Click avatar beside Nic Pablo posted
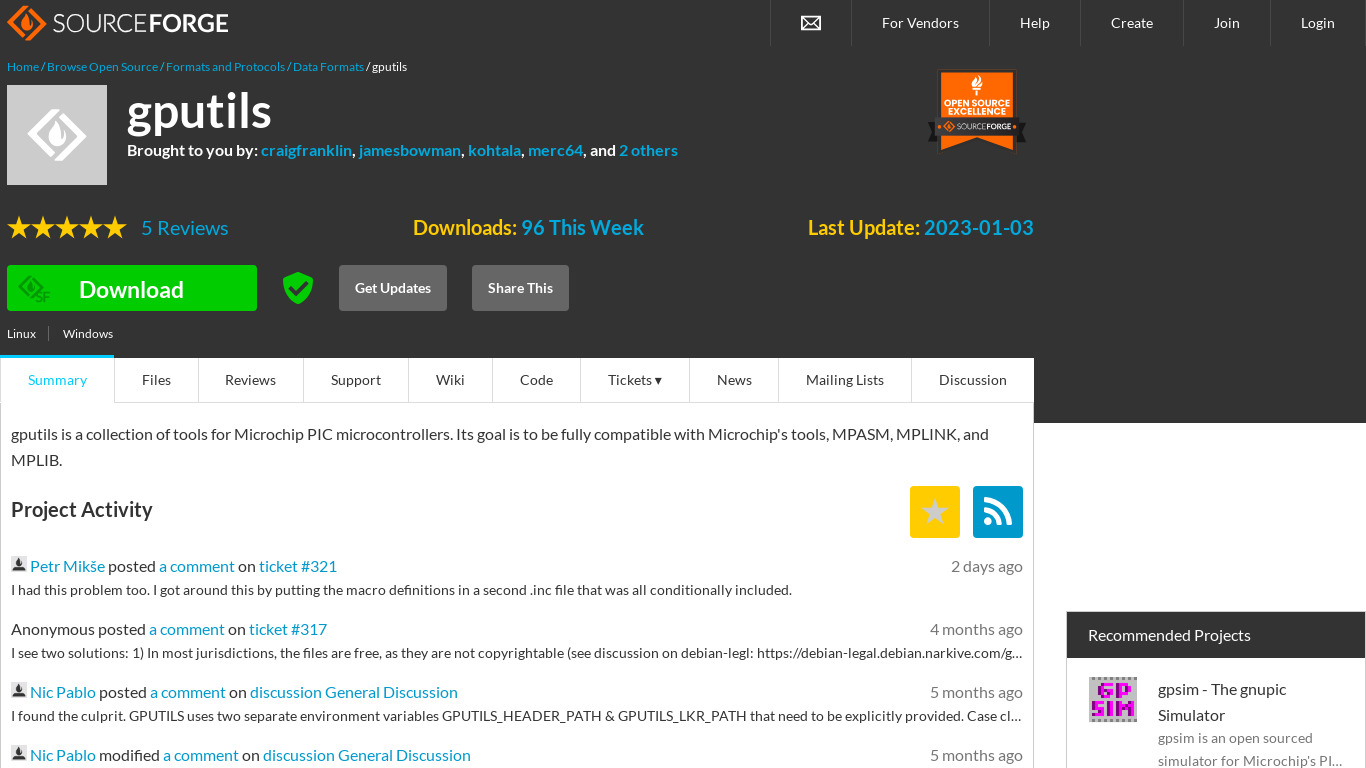The height and width of the screenshot is (768, 1366). pyautogui.click(x=19, y=691)
